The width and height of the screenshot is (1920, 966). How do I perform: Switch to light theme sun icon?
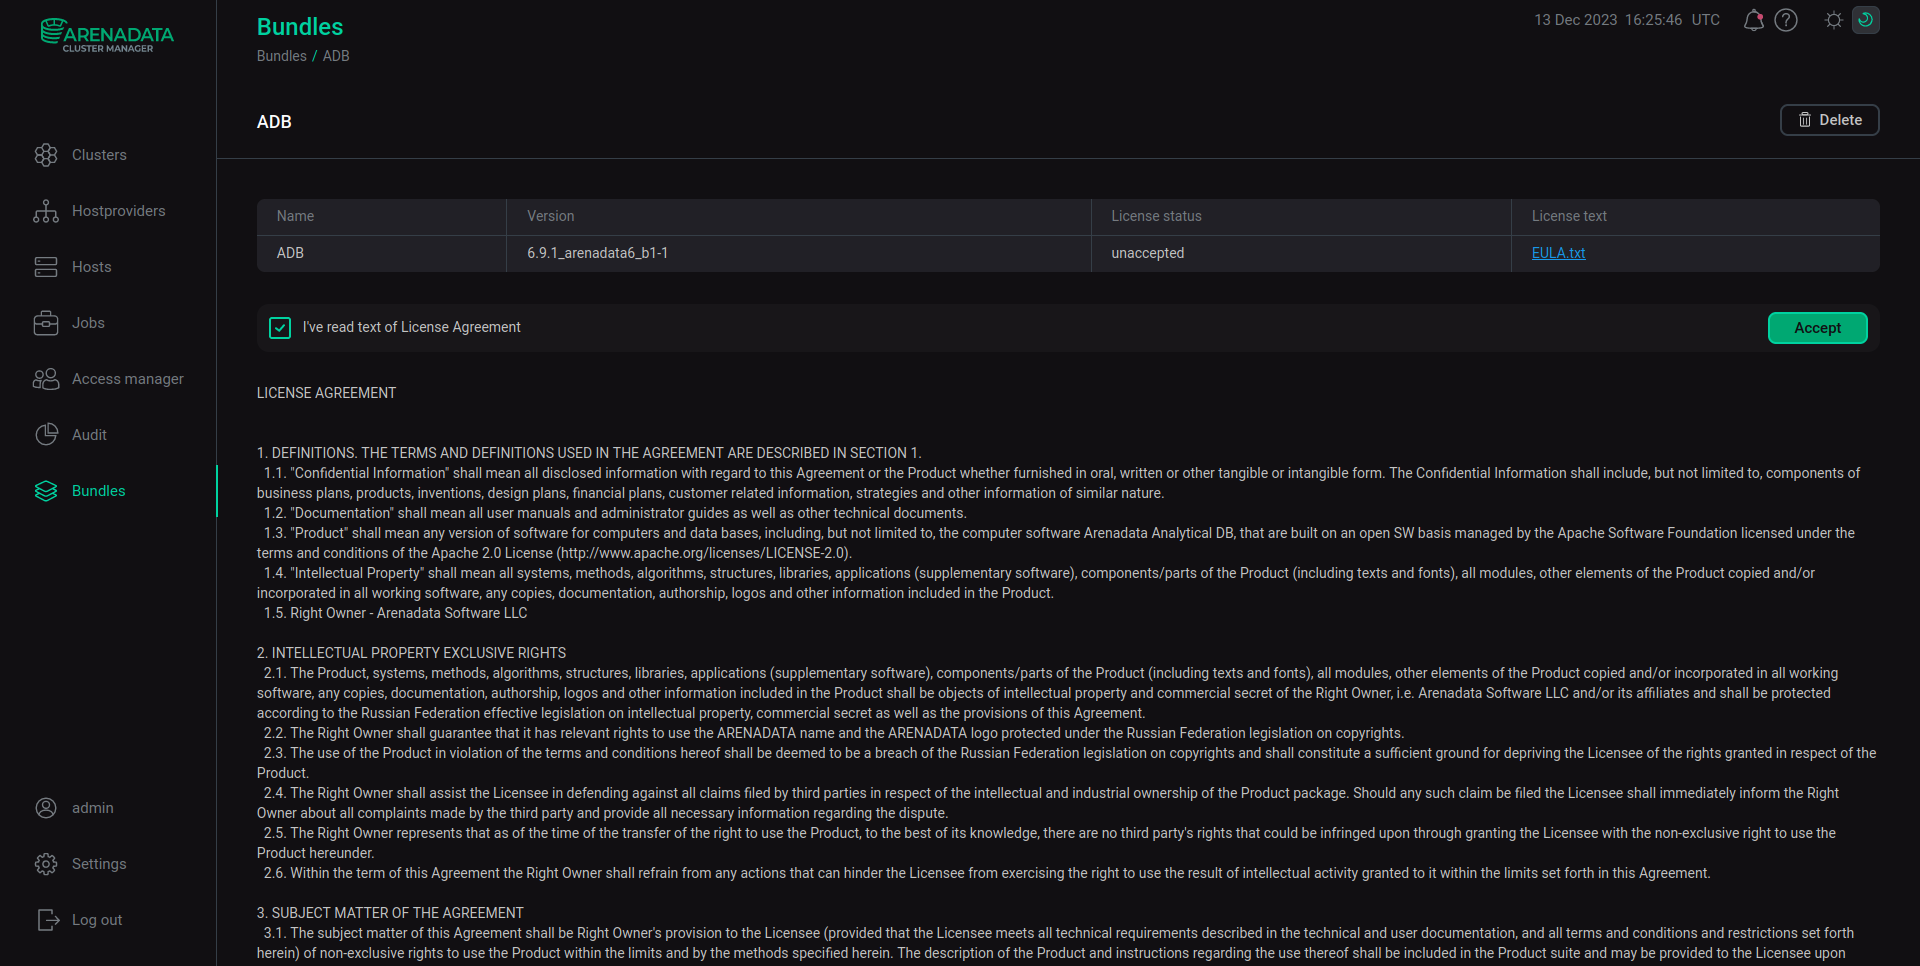click(1834, 20)
